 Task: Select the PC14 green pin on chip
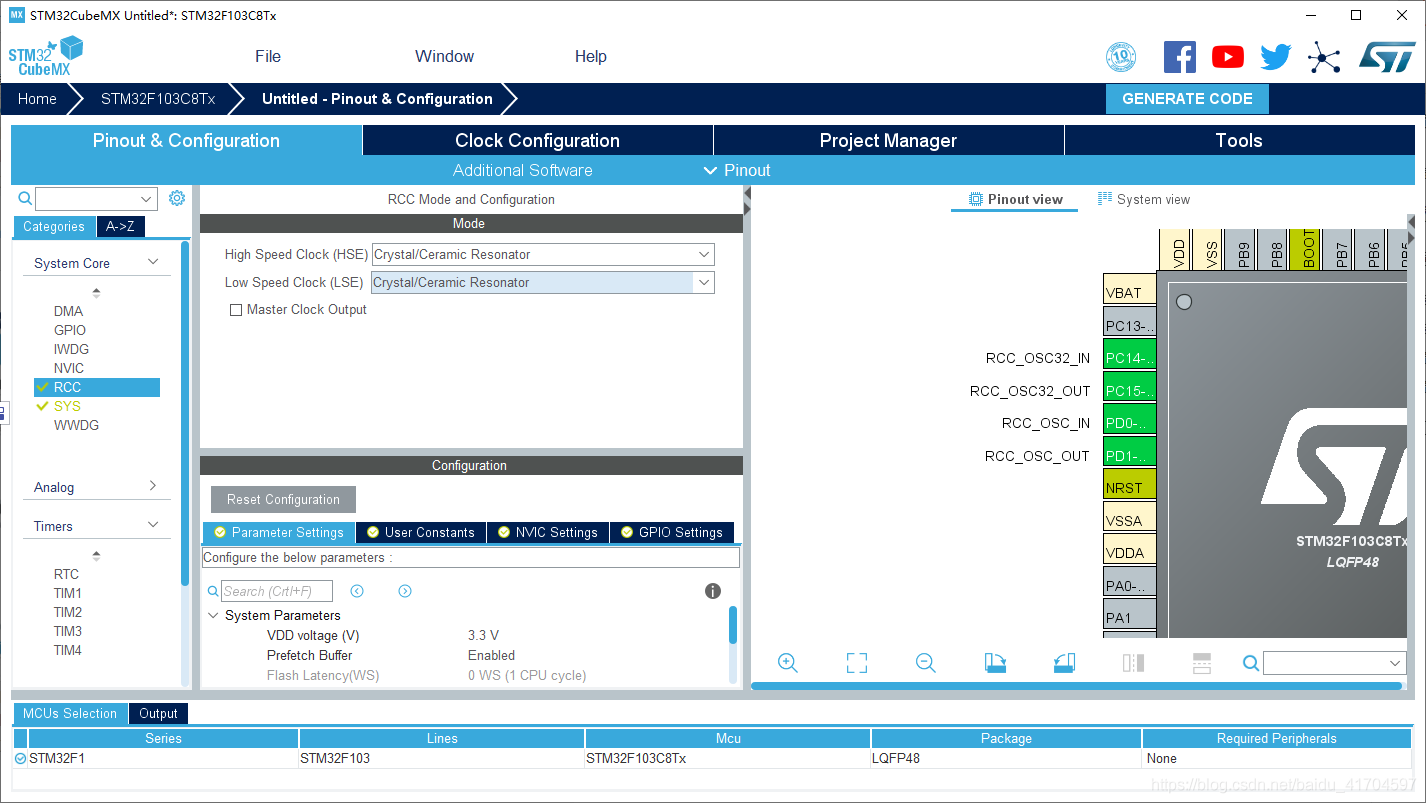pos(1129,358)
